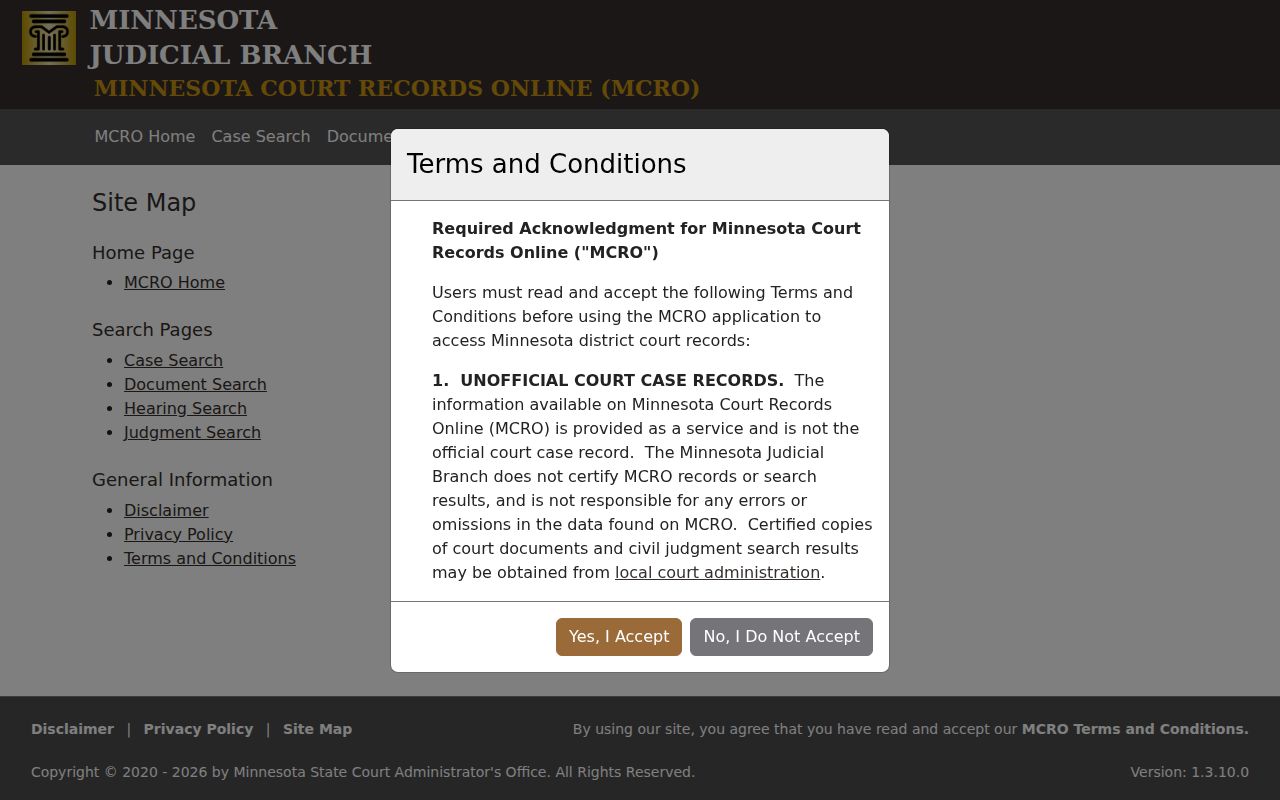Open MCRO Terms and Conditions footer link

point(1135,729)
